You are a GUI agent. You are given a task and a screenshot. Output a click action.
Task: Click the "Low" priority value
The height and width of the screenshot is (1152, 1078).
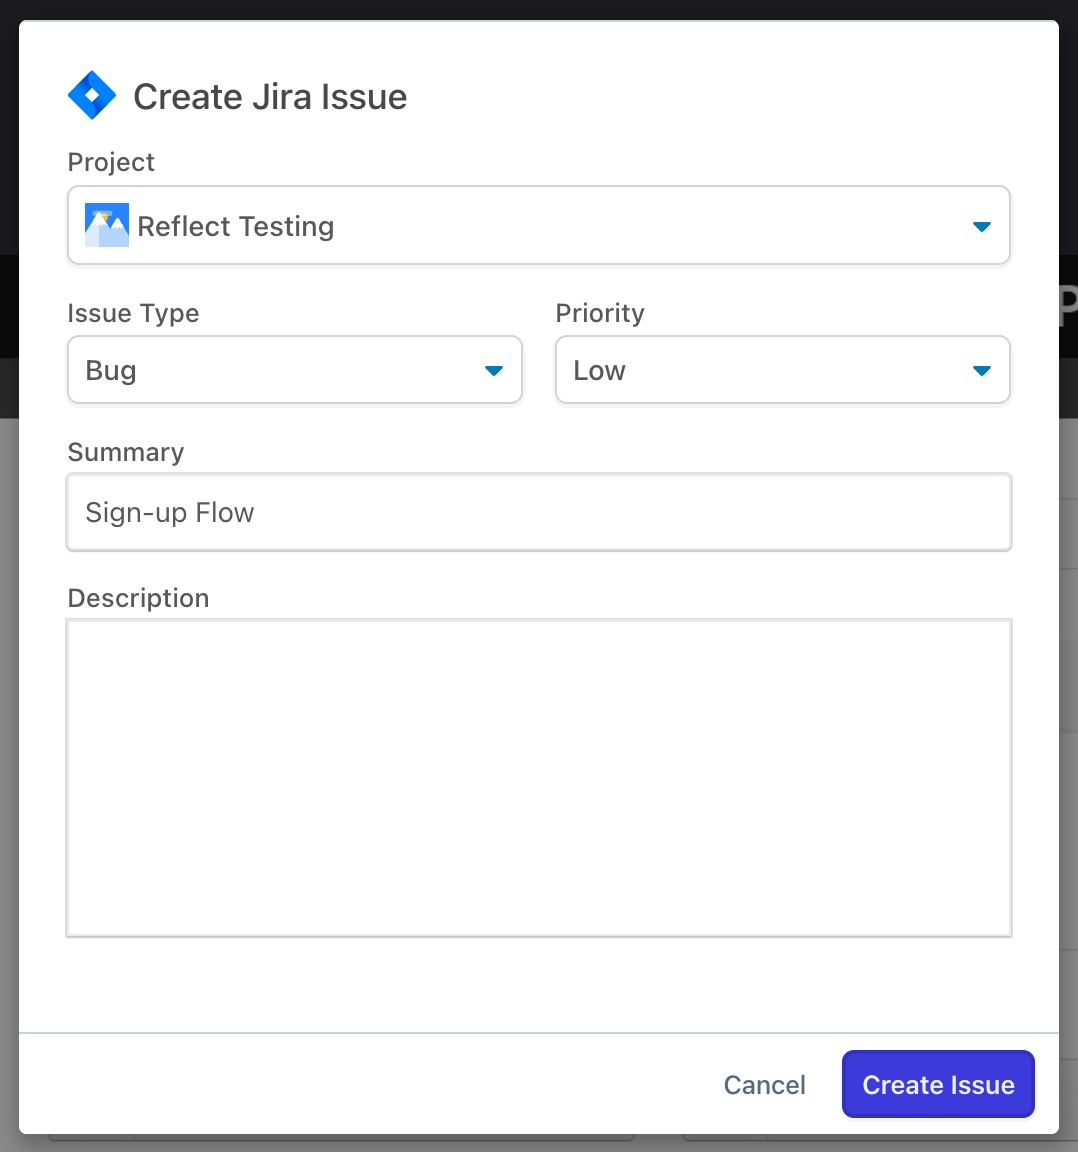pyautogui.click(x=598, y=370)
